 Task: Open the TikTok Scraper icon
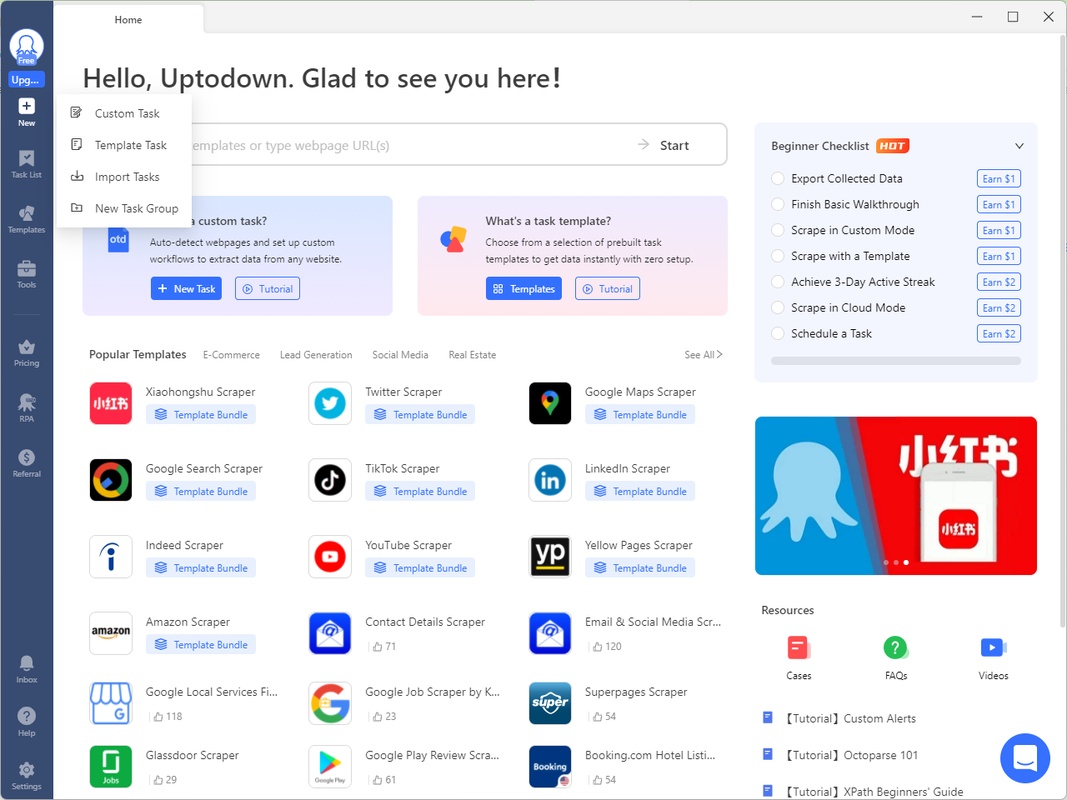click(x=330, y=480)
